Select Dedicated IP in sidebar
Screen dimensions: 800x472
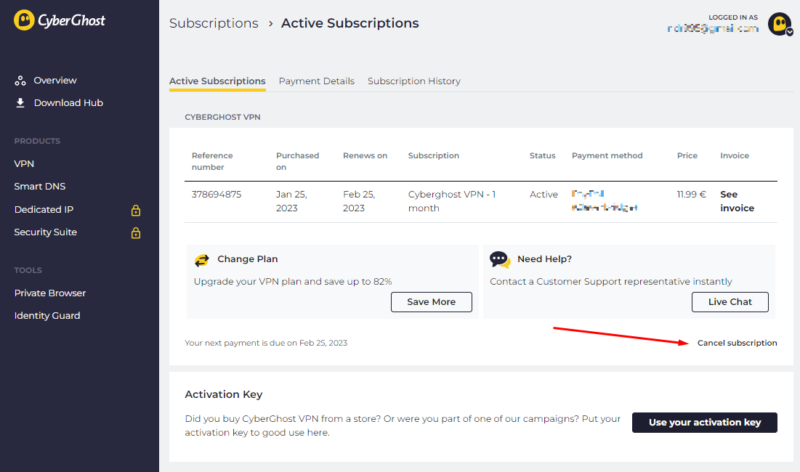[44, 210]
